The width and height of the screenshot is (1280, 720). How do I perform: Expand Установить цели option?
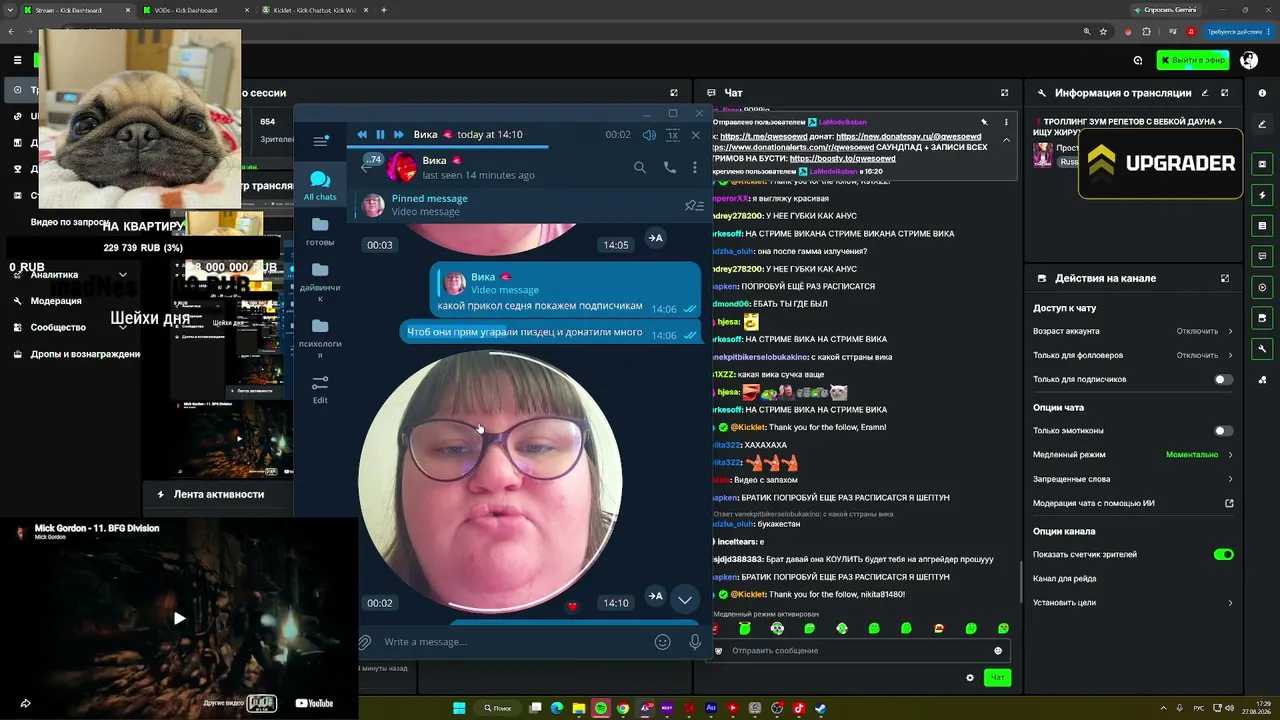click(x=1133, y=602)
